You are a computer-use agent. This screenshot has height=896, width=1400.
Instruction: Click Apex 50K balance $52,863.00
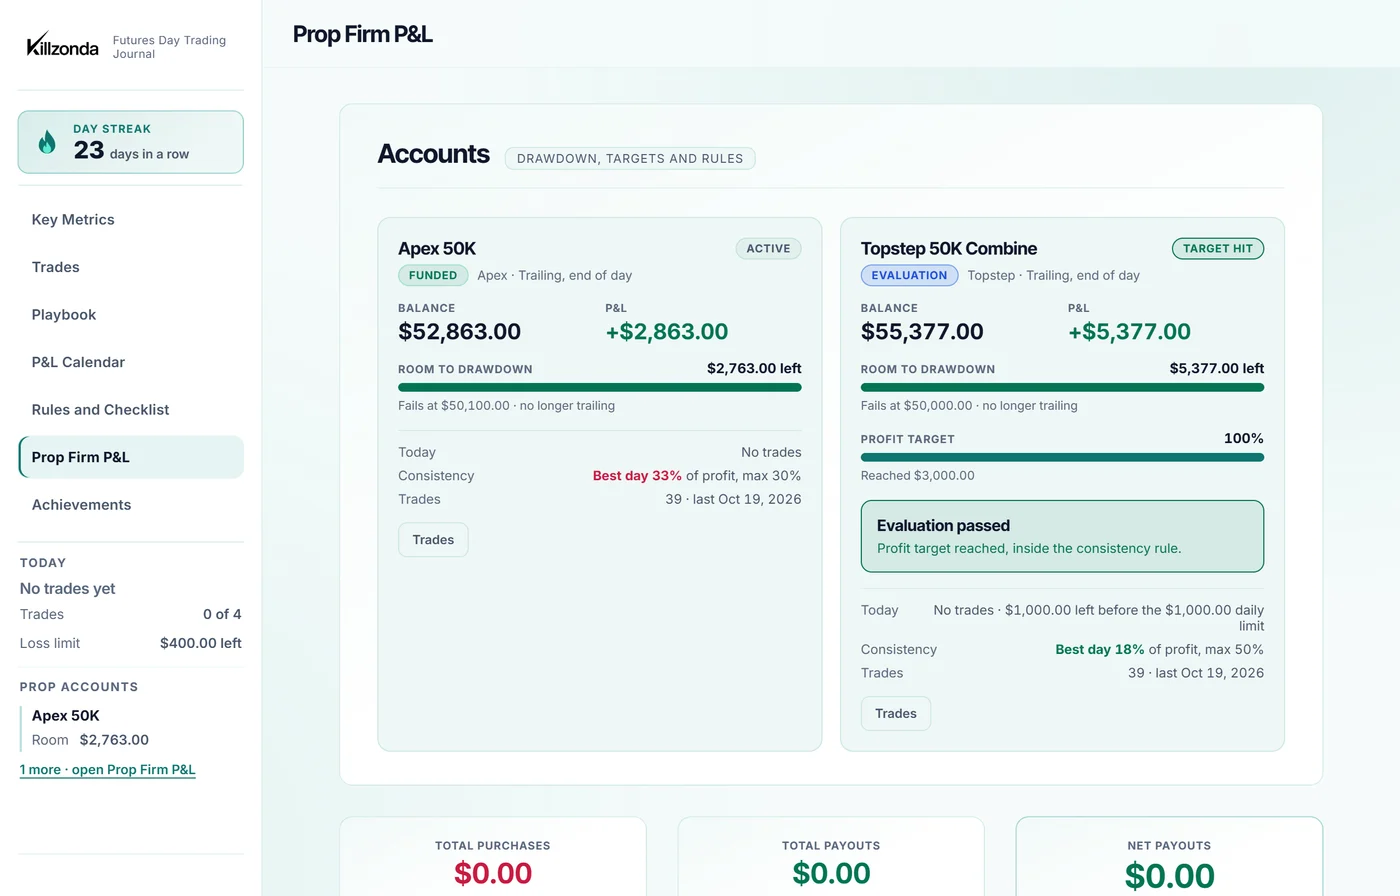460,332
